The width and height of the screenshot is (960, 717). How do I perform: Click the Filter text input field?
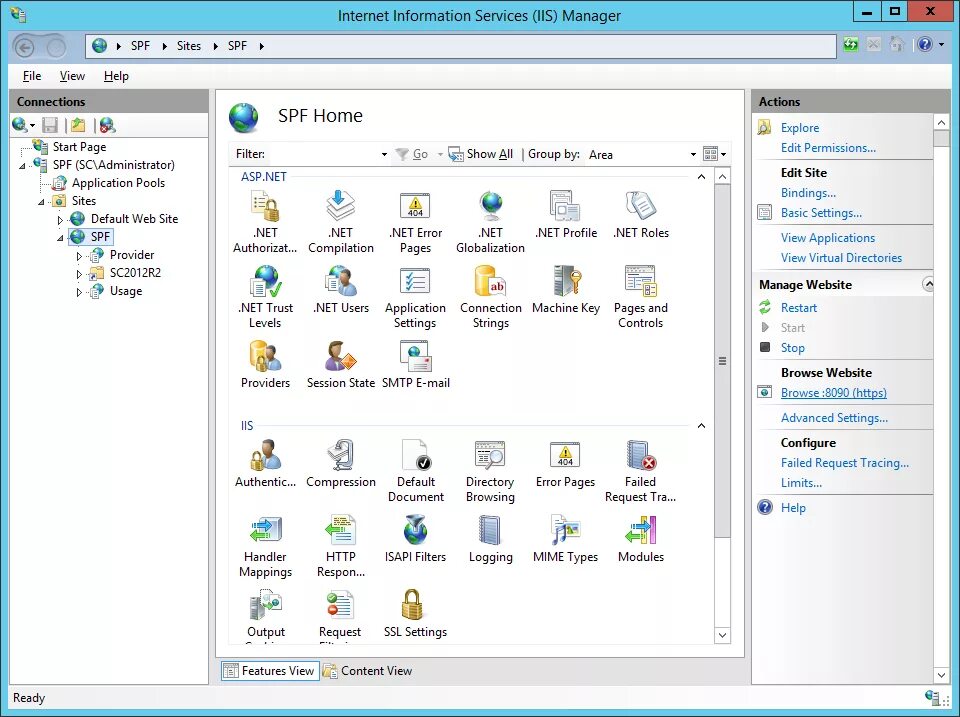323,154
